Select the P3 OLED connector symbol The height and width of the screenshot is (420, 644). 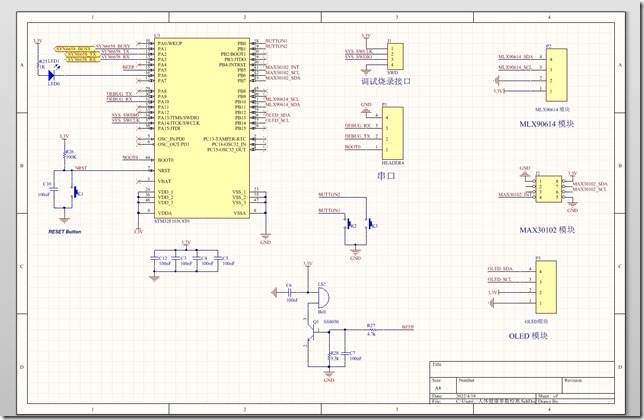point(546,287)
